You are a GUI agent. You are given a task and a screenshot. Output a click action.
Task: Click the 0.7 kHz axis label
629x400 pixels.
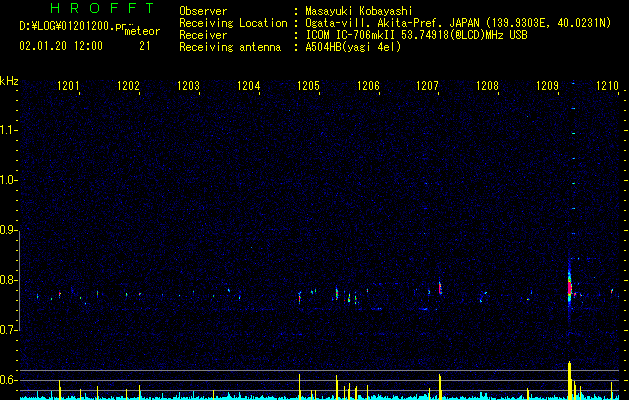[8, 330]
